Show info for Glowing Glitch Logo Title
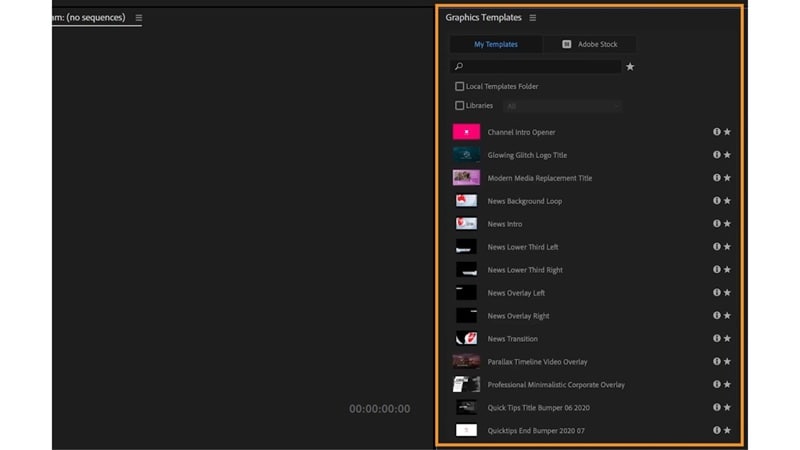The width and height of the screenshot is (800, 450). coord(717,155)
